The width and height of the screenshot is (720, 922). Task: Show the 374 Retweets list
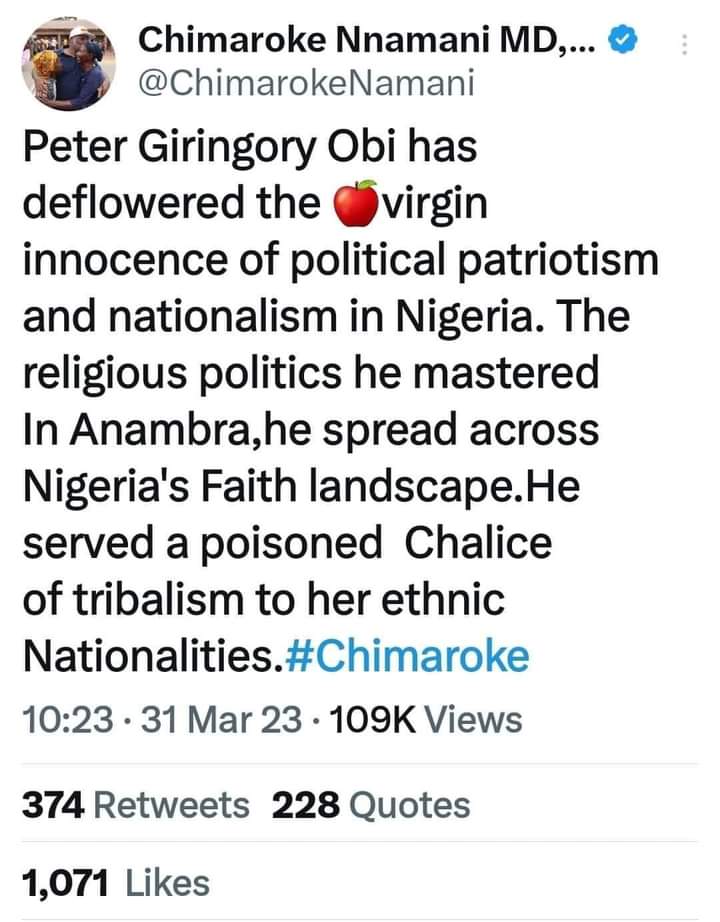tap(135, 804)
